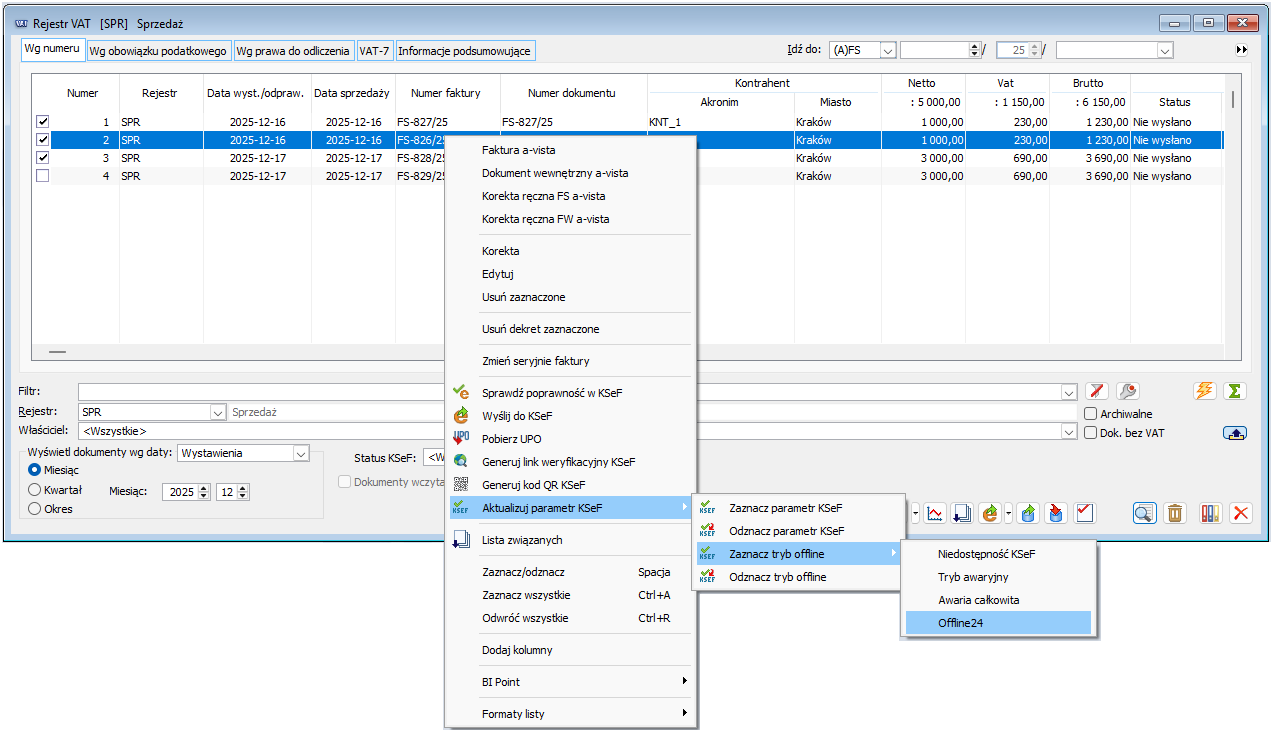Click the red filter funnel icon

point(1097,391)
